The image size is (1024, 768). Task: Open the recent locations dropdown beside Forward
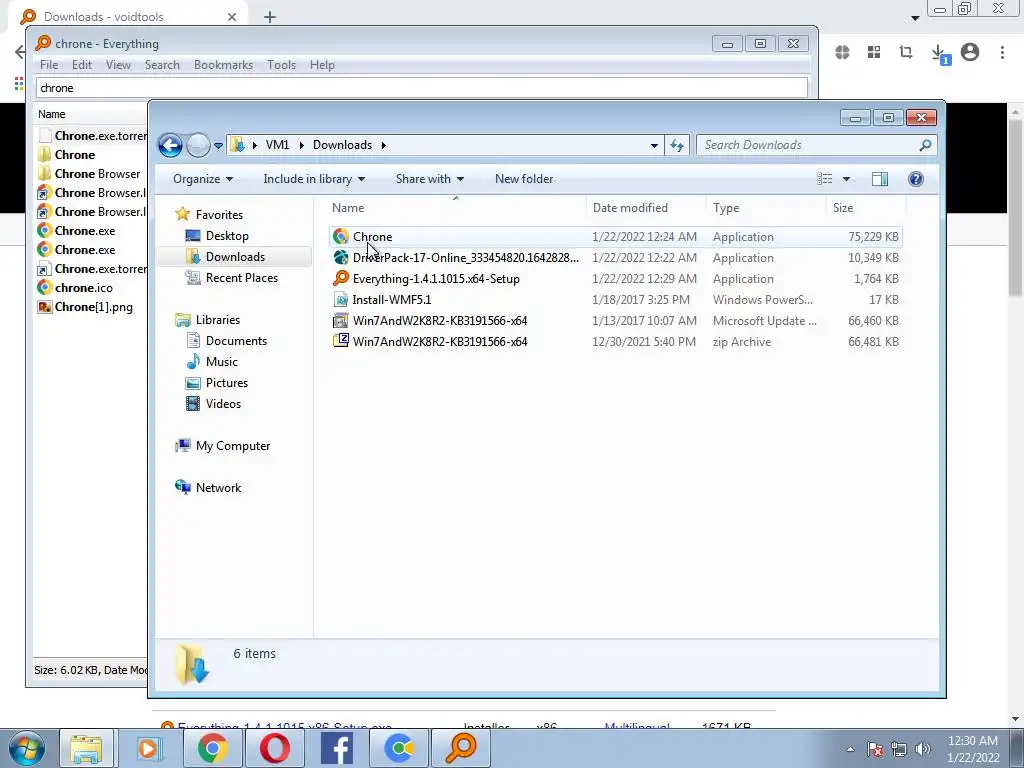pos(218,146)
